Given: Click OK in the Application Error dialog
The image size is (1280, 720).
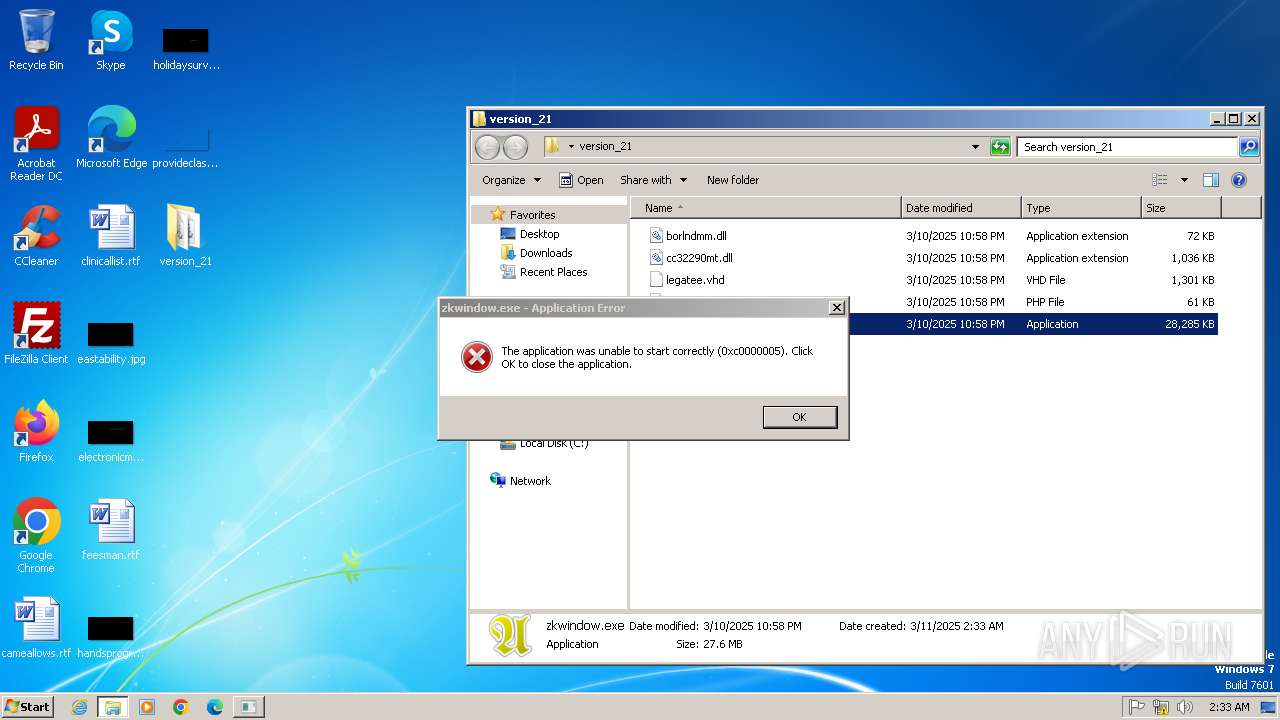Looking at the screenshot, I should coord(799,417).
